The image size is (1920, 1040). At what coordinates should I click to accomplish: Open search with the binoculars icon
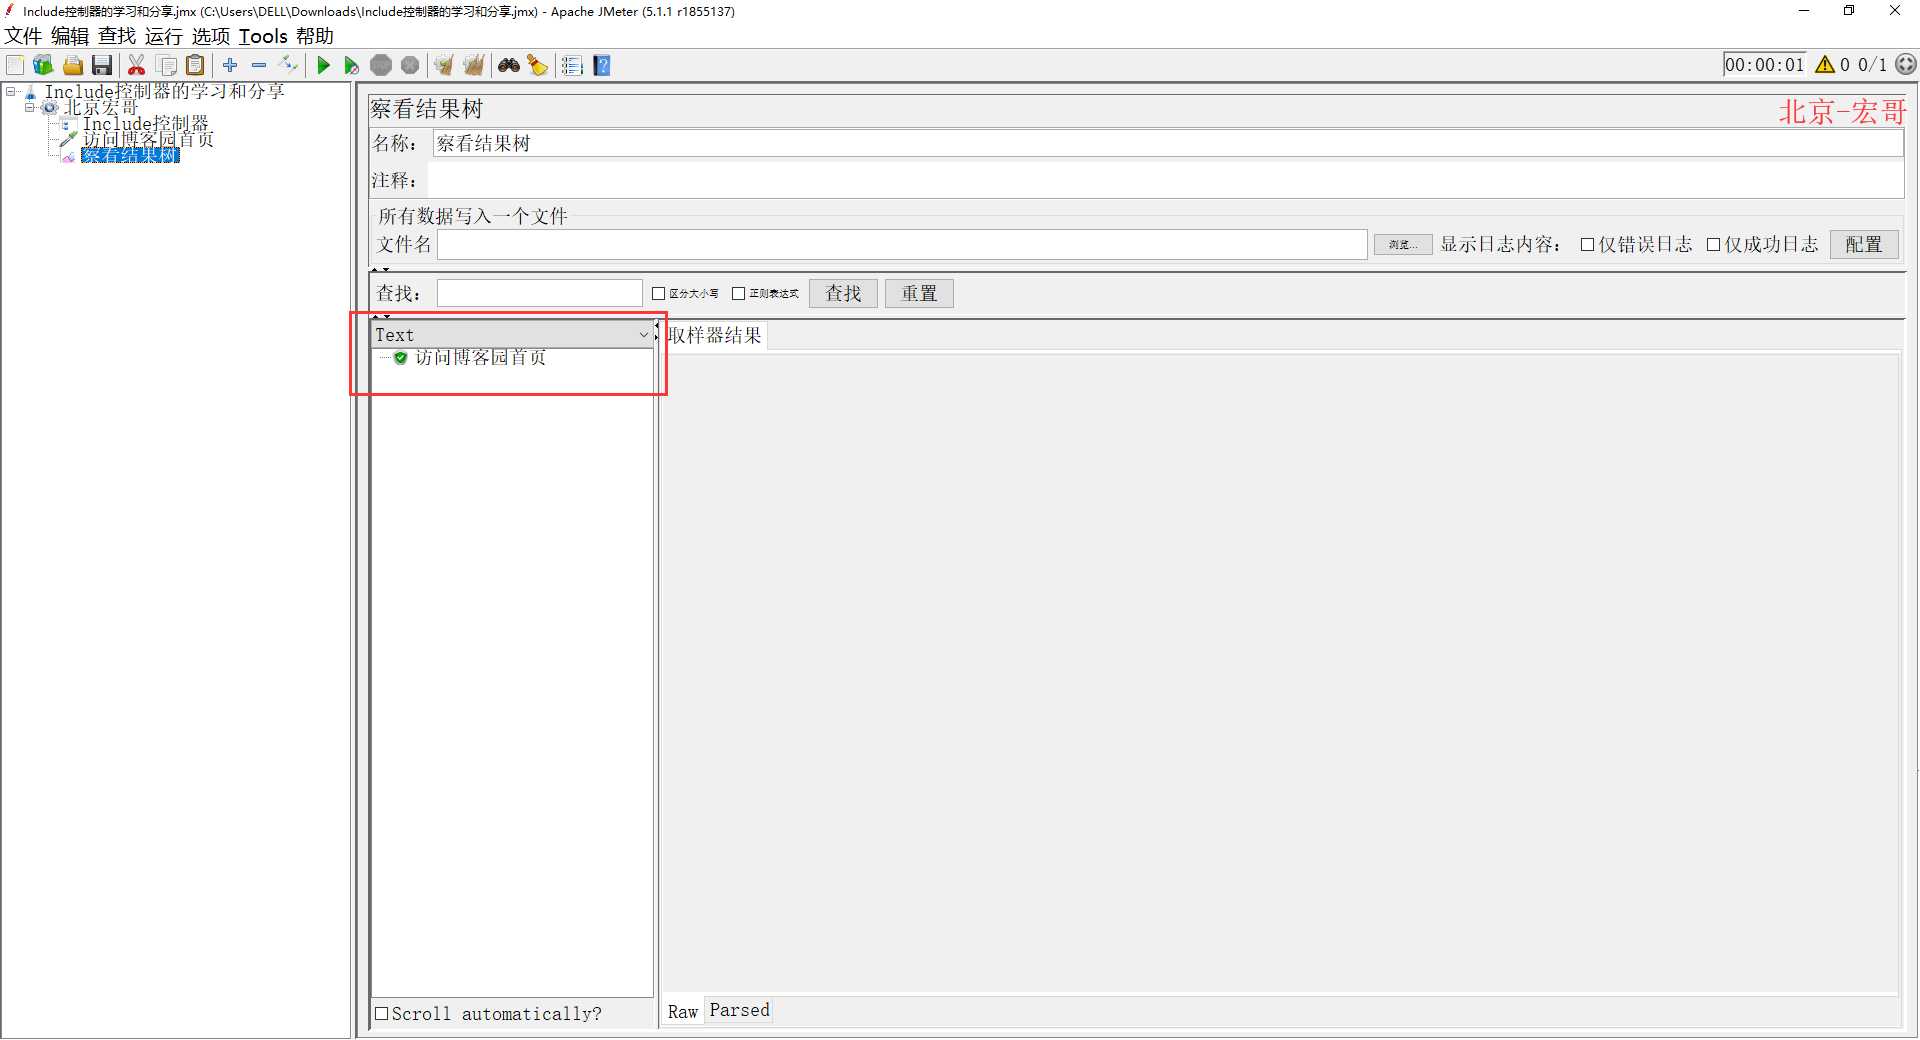click(x=509, y=65)
